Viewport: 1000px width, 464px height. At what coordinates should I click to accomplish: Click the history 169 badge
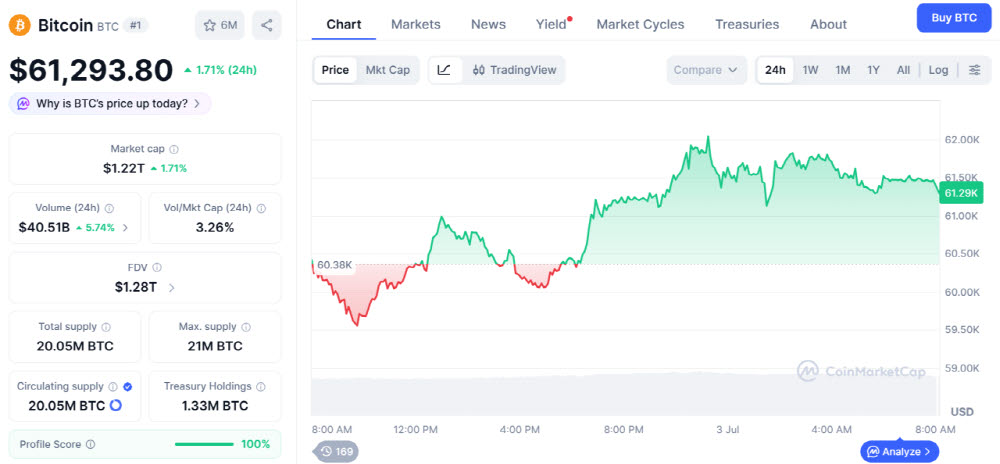click(335, 452)
